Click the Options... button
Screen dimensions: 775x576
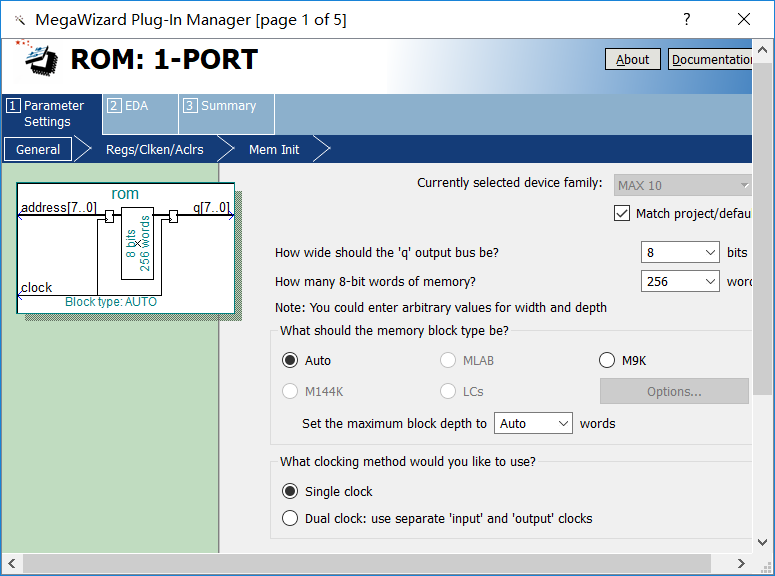pyautogui.click(x=674, y=392)
